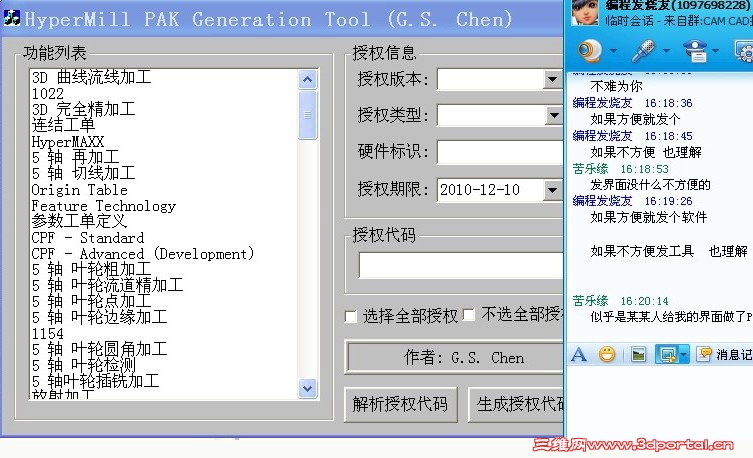This screenshot has width=753, height=458.
Task: Start a voice call with microphone icon
Action: click(x=643, y=50)
